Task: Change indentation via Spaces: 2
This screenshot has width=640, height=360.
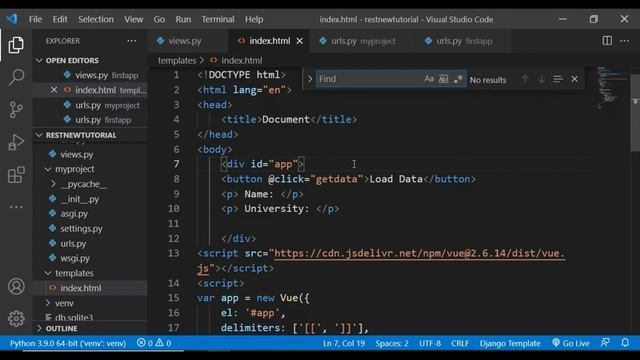Action: pos(392,343)
